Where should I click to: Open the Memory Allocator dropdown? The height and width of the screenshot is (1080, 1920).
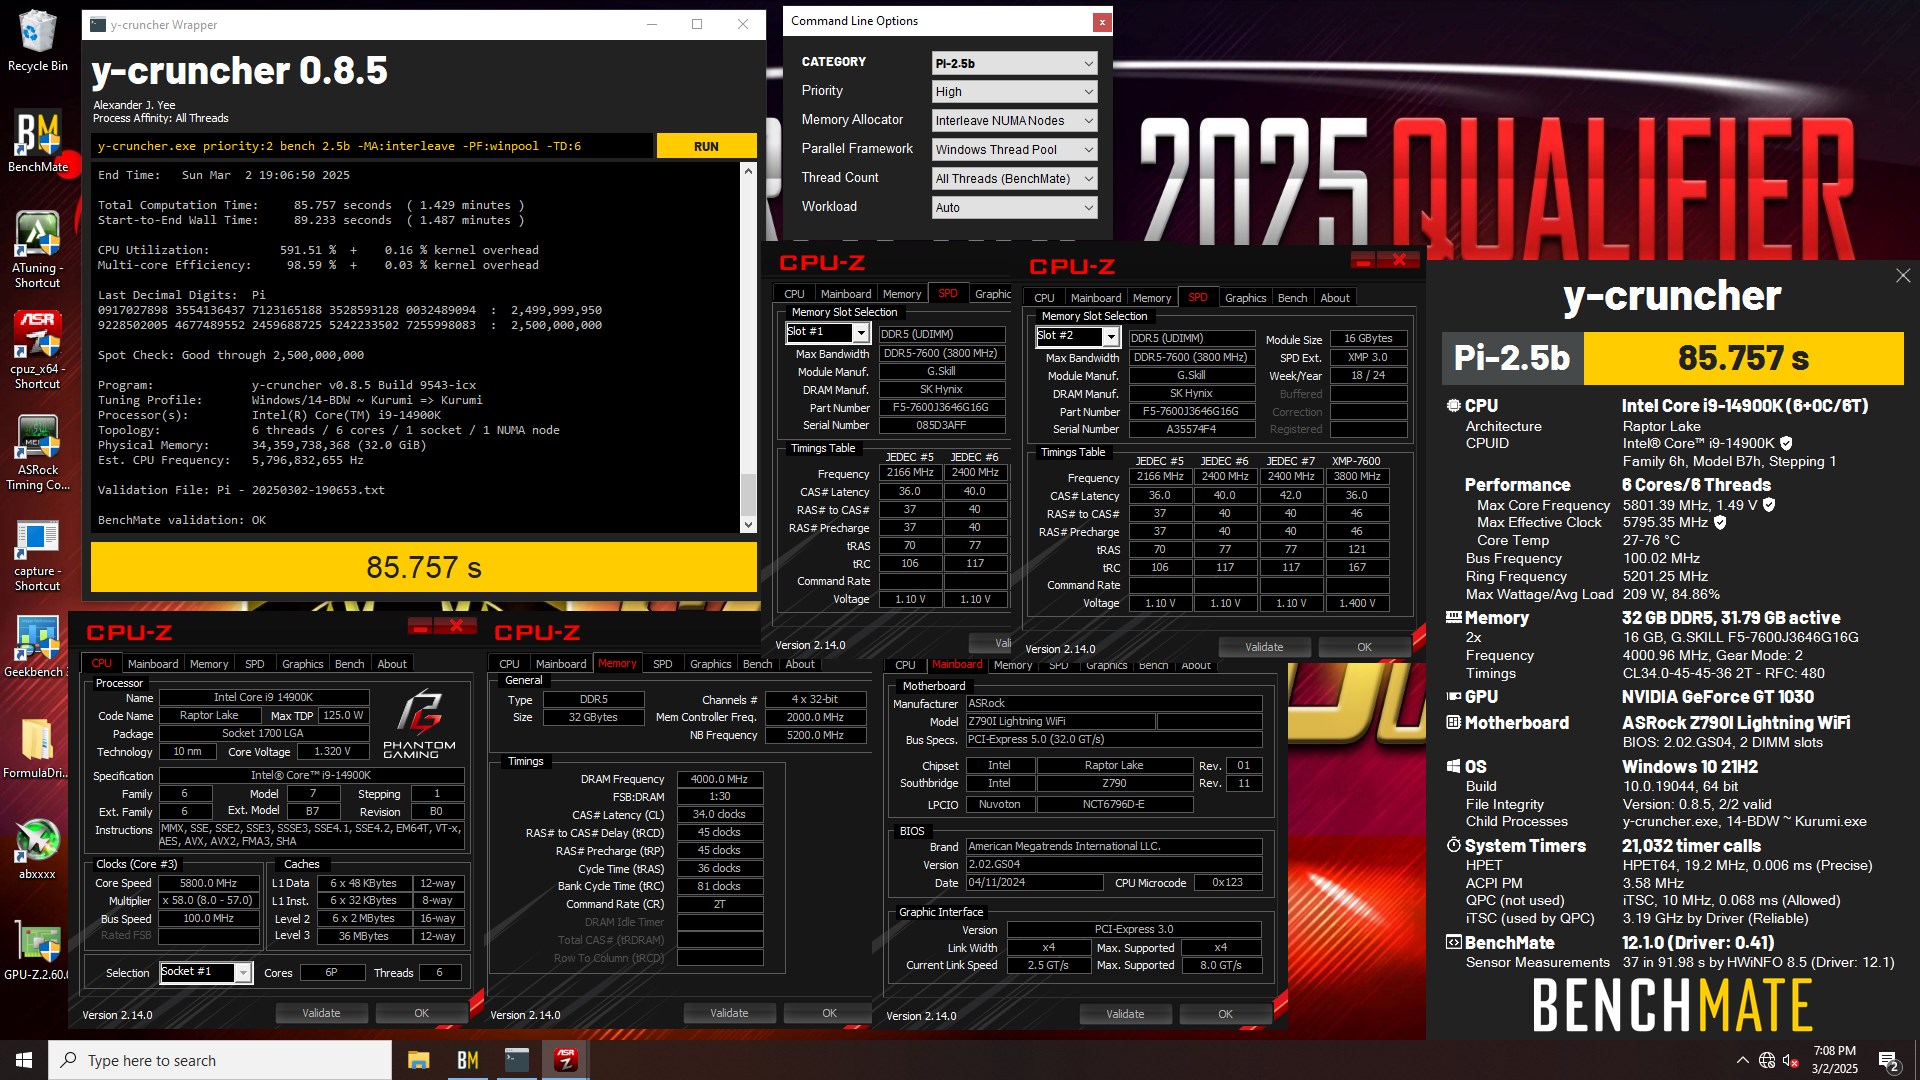1014,120
